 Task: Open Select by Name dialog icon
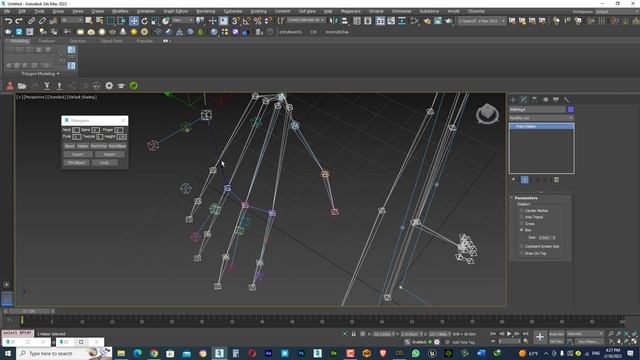(99, 21)
